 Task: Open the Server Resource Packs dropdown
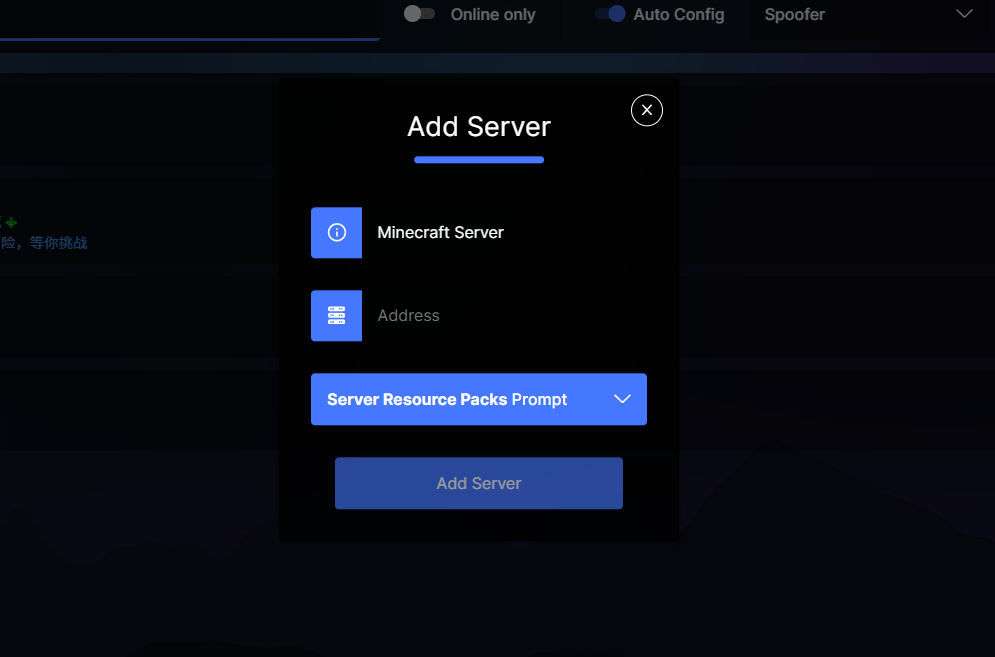478,399
